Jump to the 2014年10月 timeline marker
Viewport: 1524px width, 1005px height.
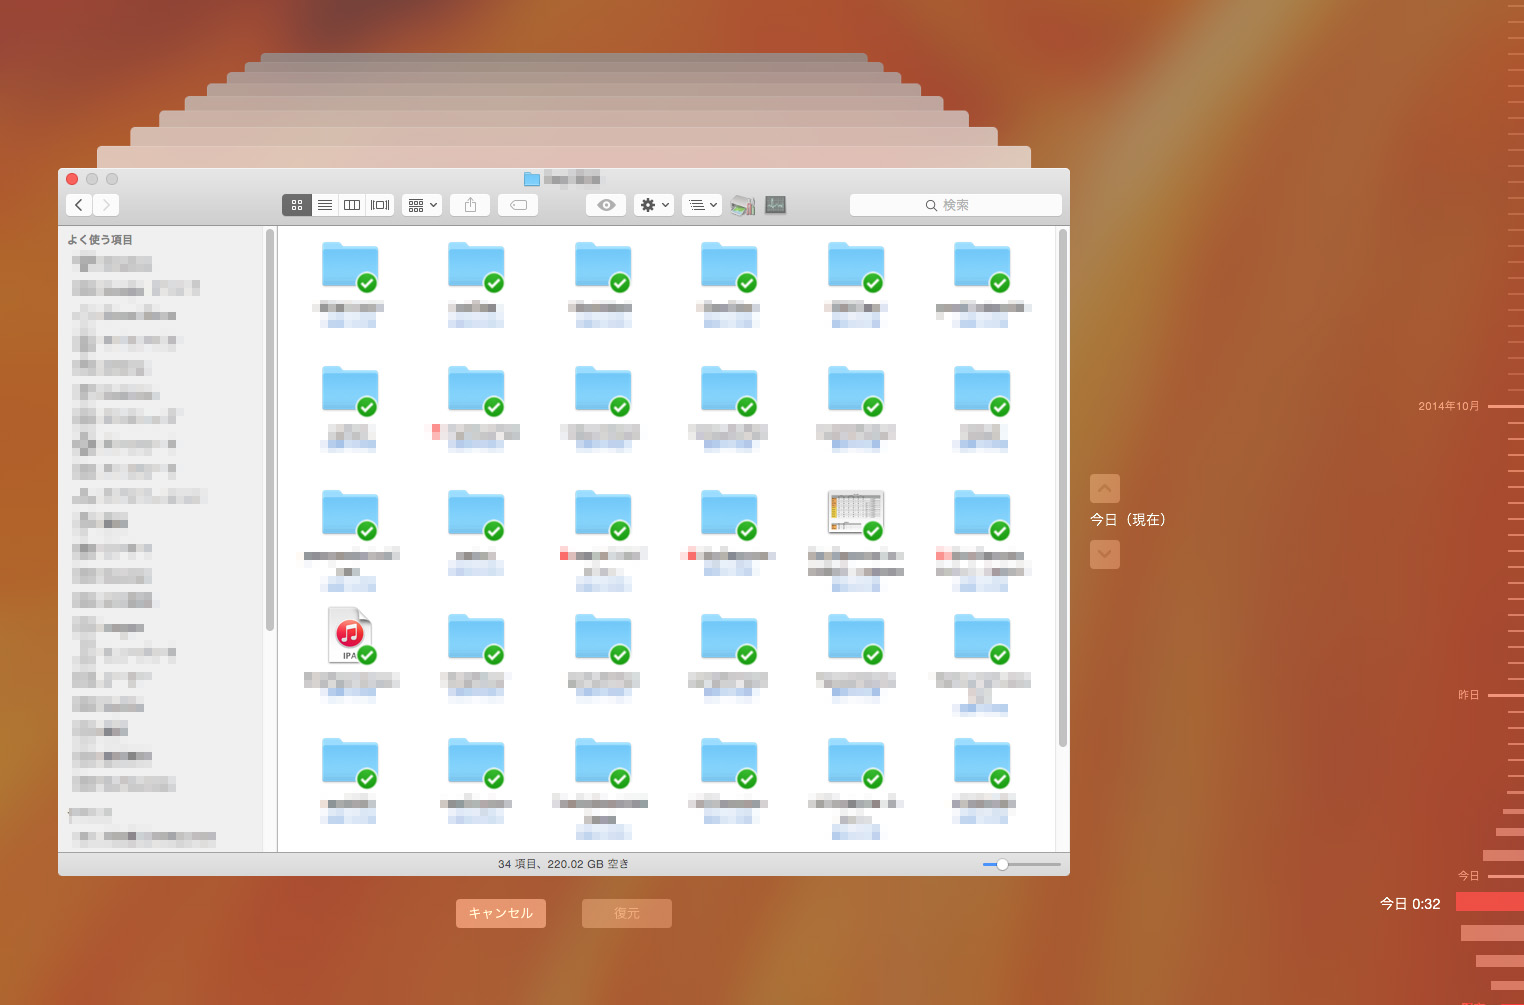[1449, 406]
